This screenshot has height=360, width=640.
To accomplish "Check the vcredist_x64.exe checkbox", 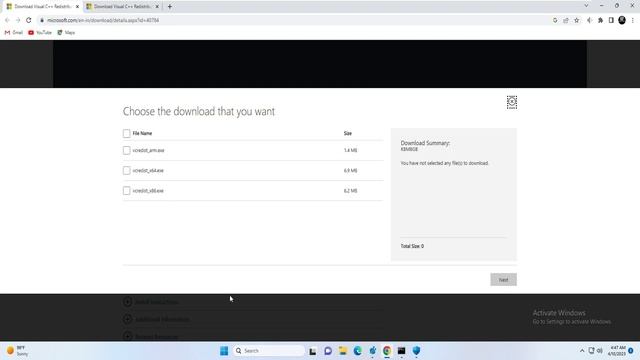I will [x=127, y=170].
